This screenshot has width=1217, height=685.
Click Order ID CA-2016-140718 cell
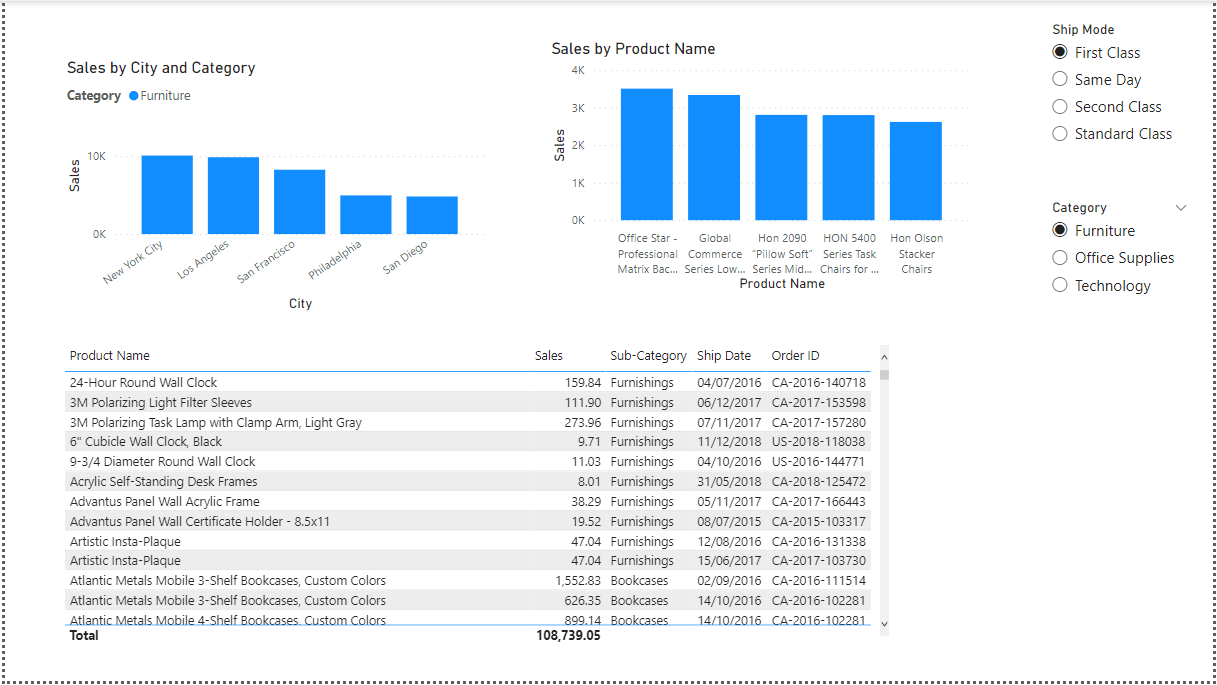(x=819, y=382)
